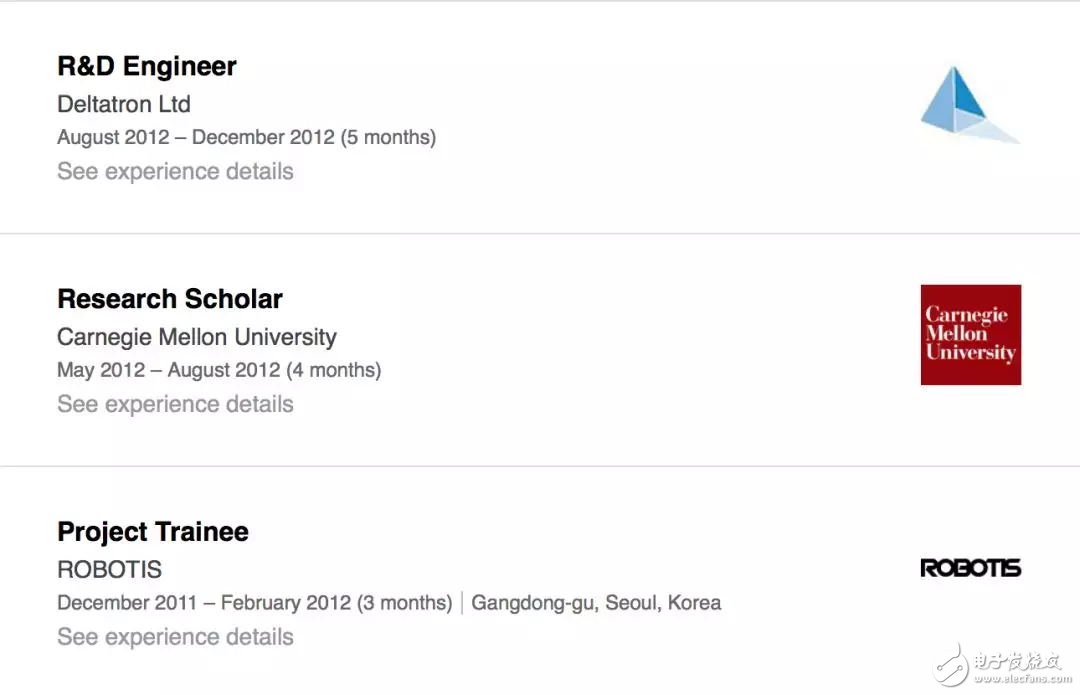Click the August 2012 – December 2012 date range

pos(195,137)
